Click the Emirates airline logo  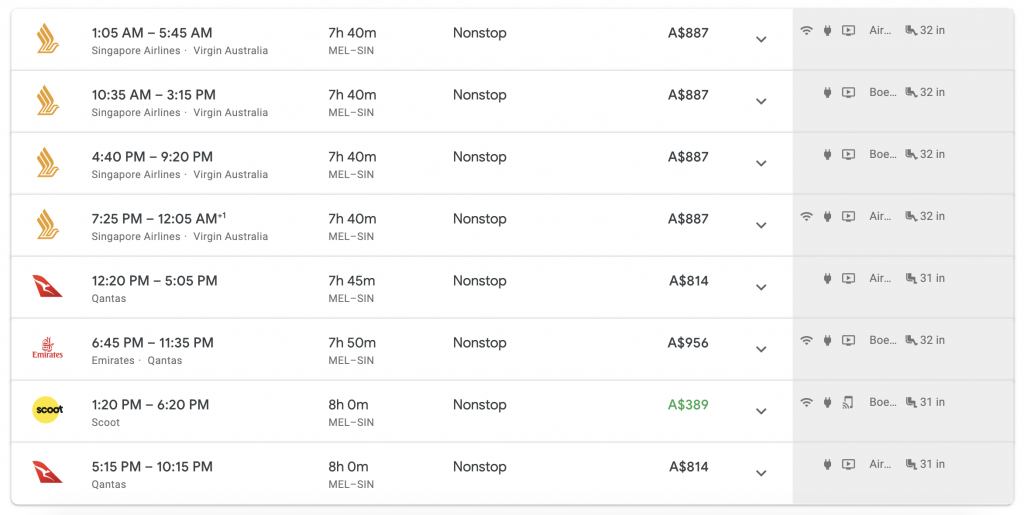(48, 348)
